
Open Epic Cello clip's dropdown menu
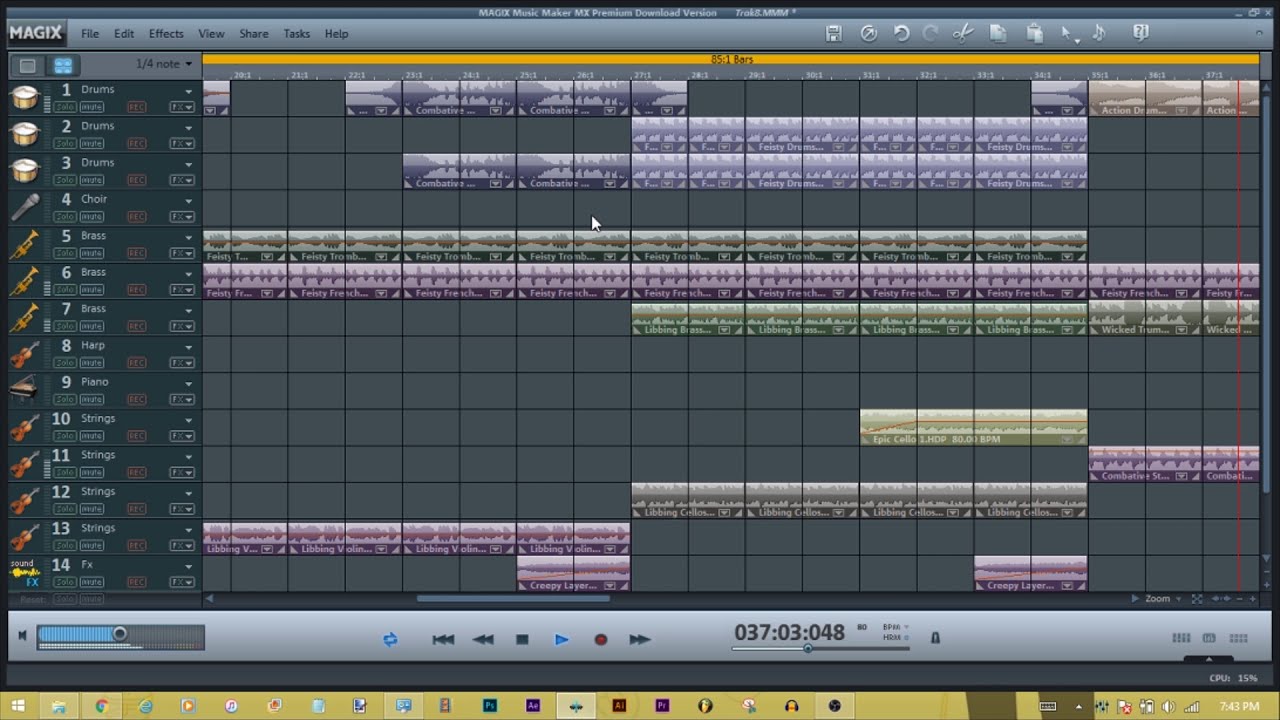[x=1068, y=439]
